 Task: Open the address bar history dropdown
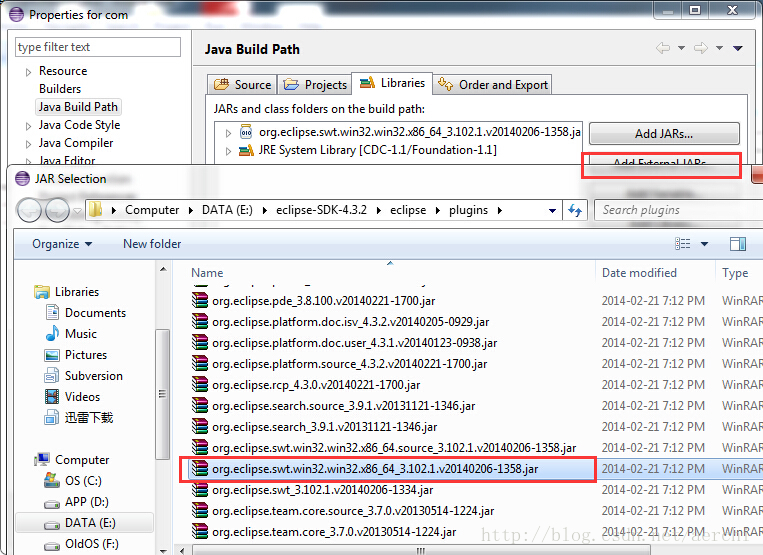point(552,211)
